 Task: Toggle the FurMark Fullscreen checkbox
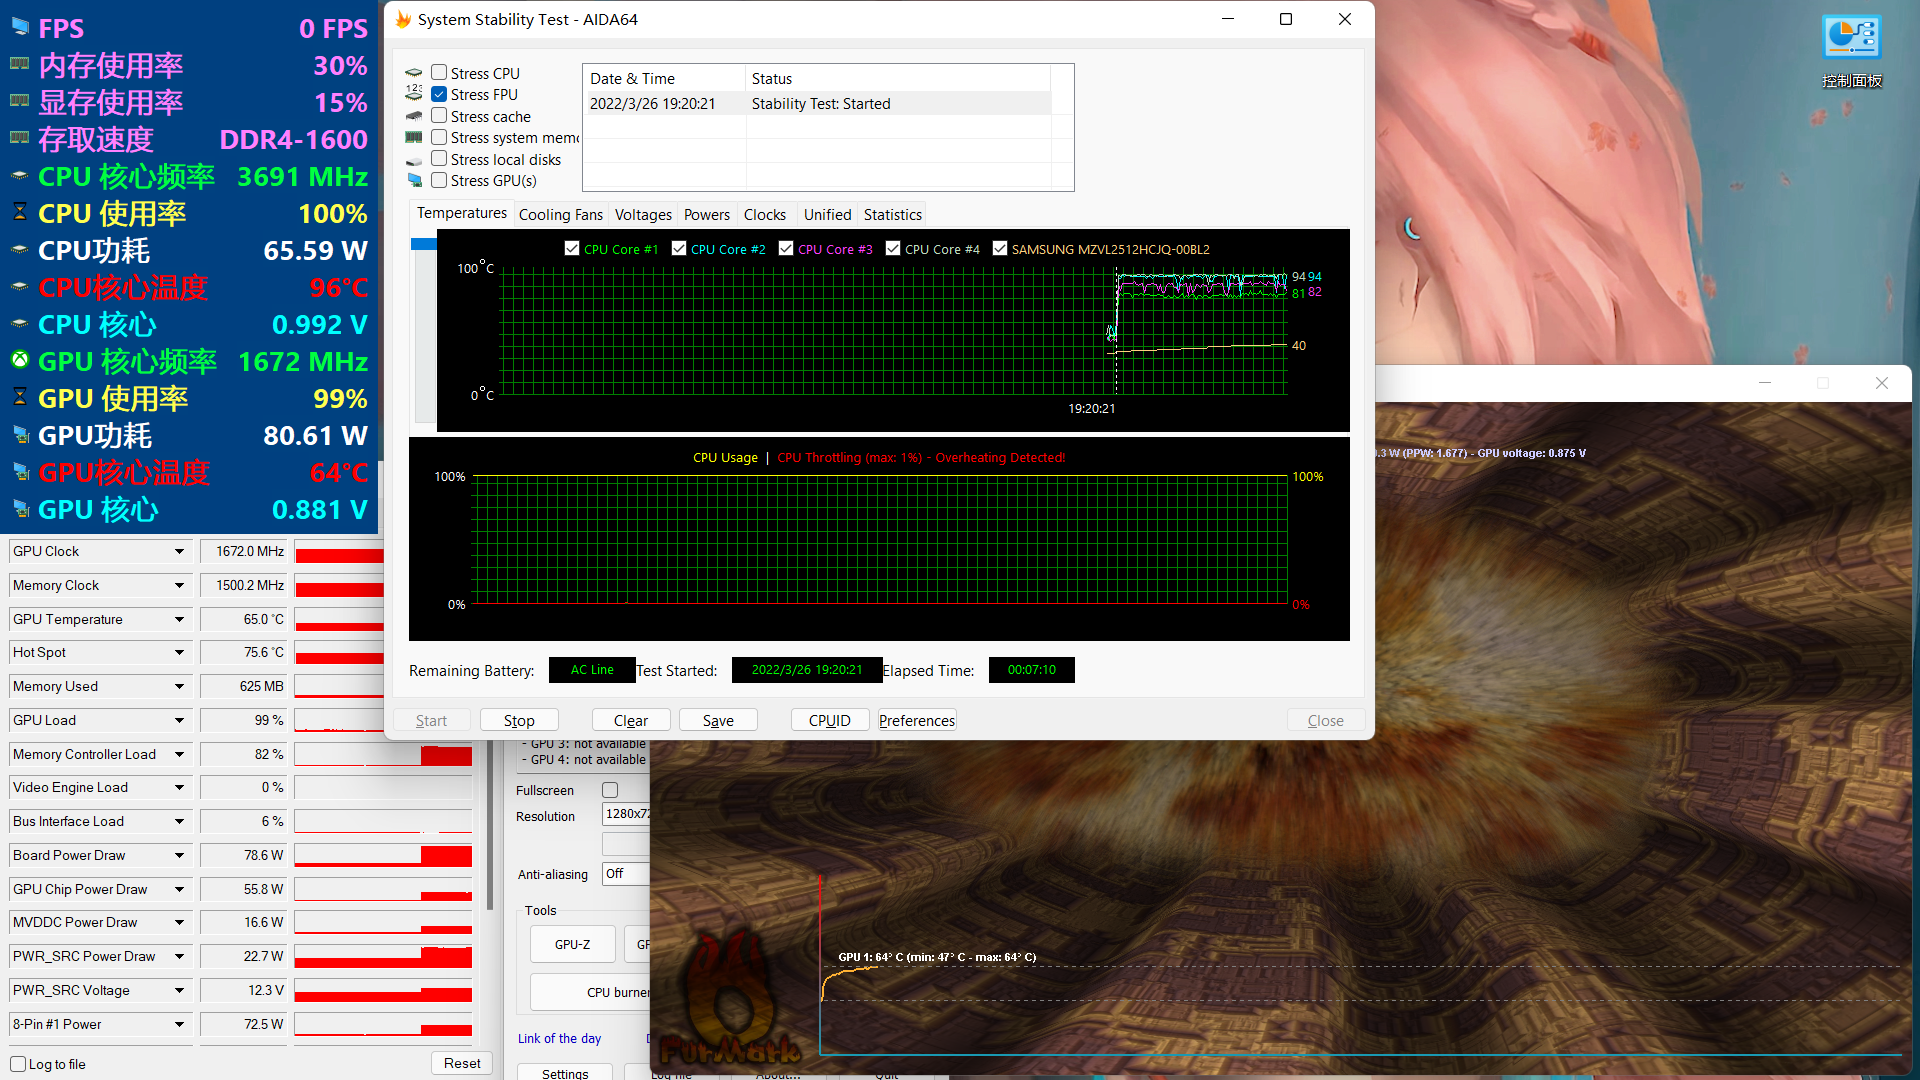coord(610,790)
